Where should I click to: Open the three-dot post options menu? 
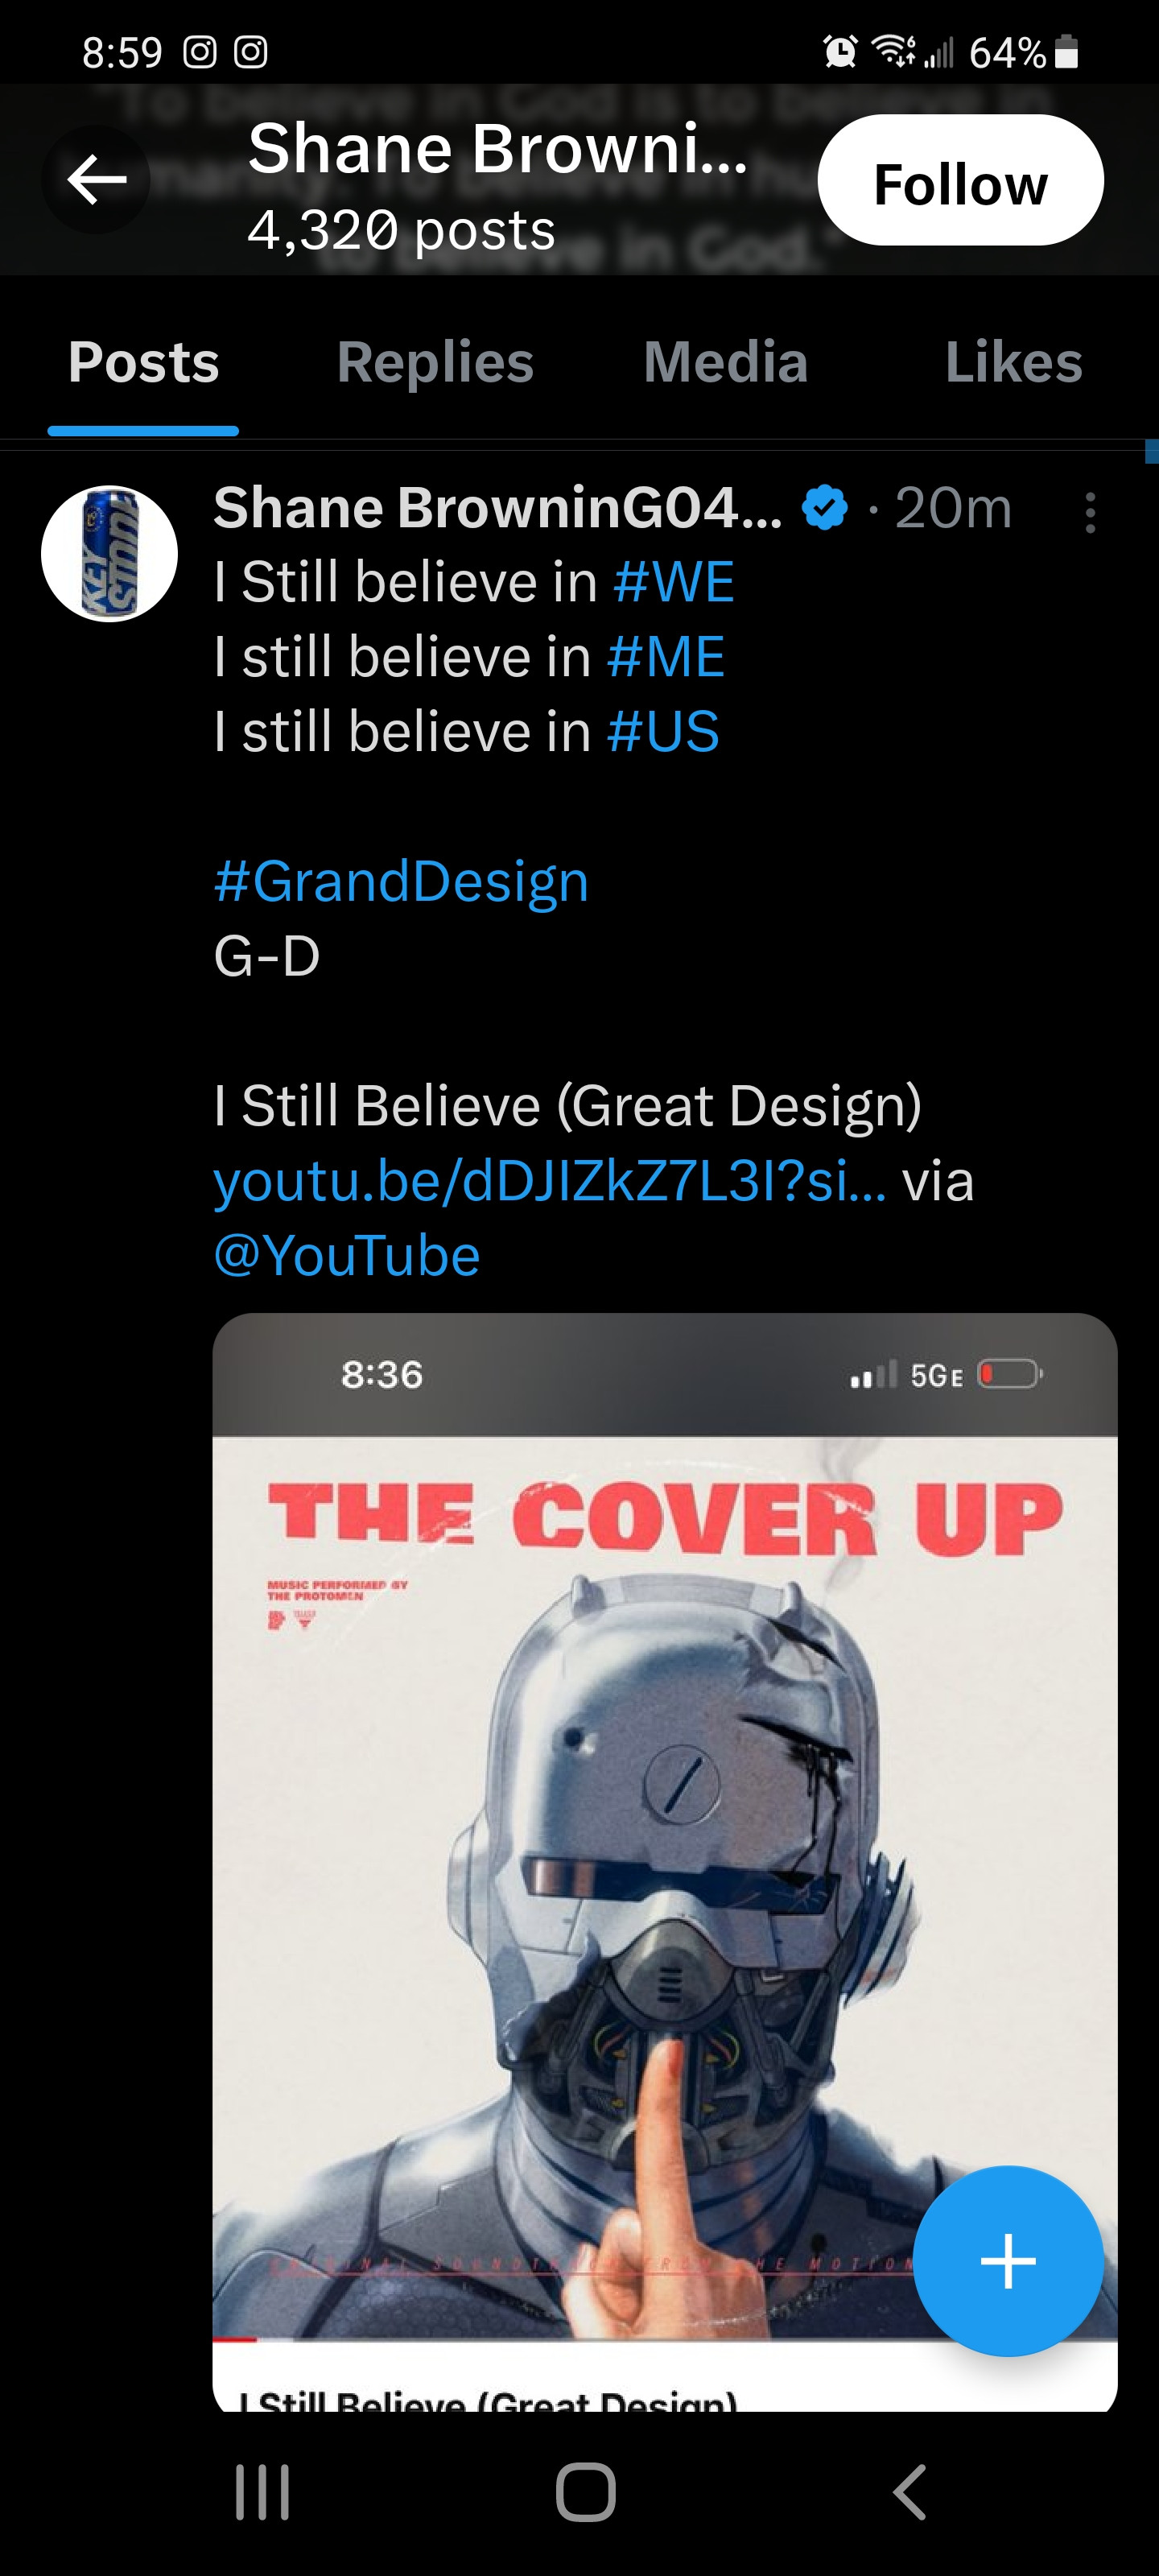[1090, 512]
